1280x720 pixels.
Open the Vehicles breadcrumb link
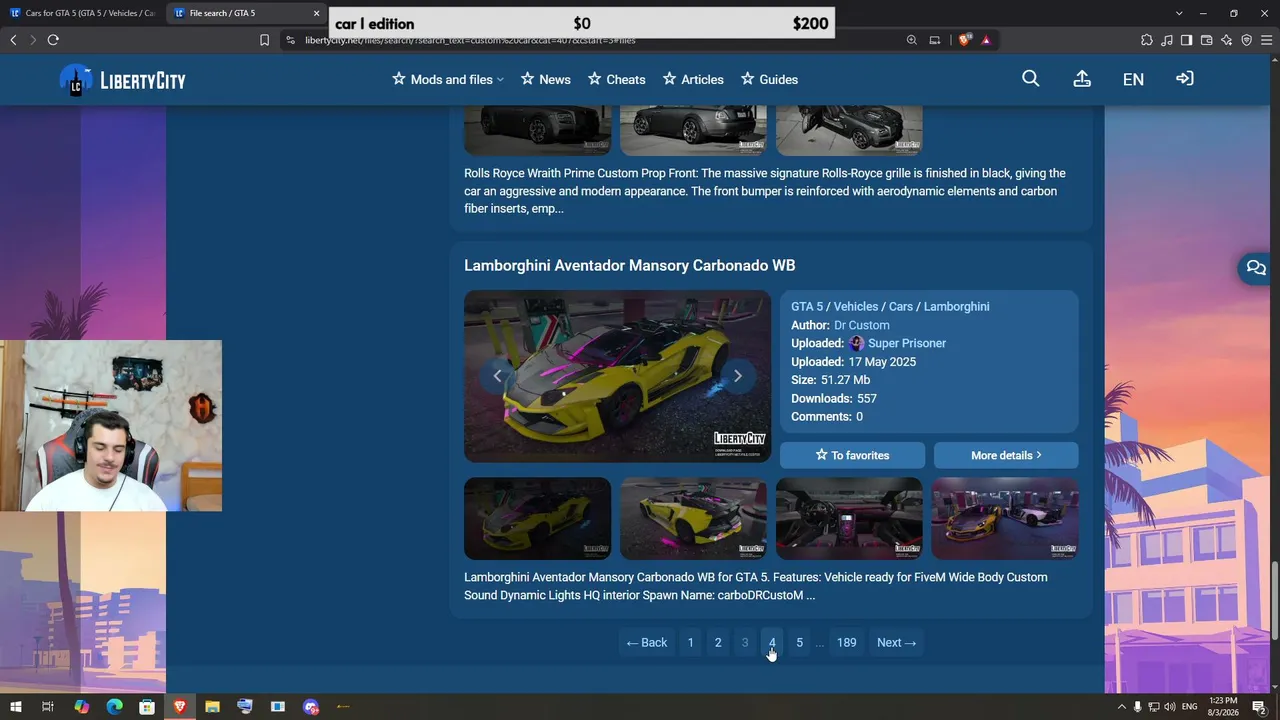(856, 307)
